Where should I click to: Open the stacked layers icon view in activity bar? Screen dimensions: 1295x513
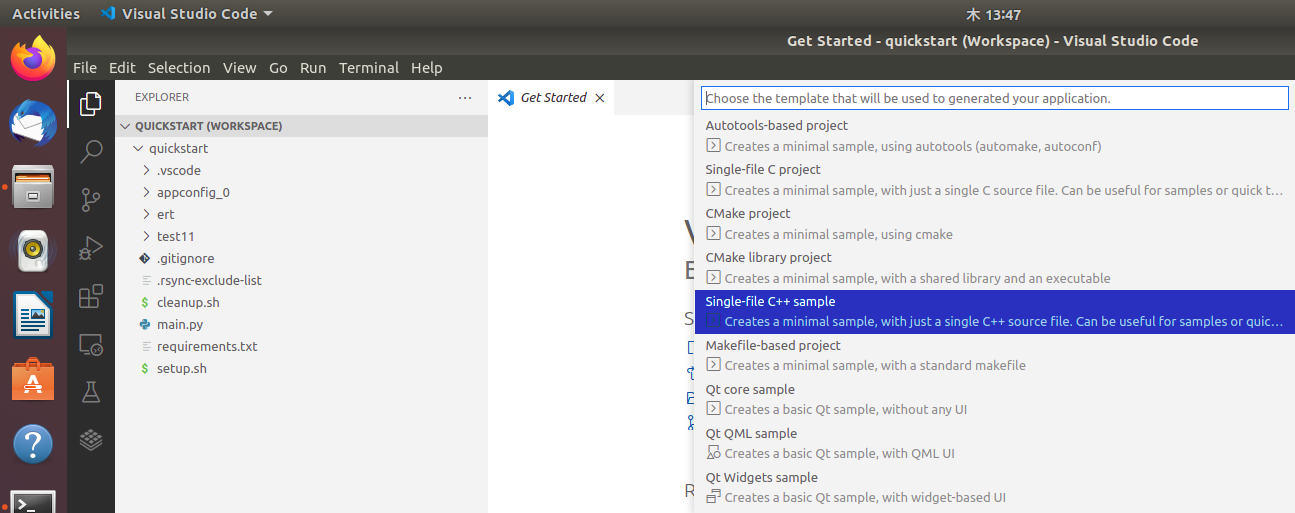(x=91, y=439)
